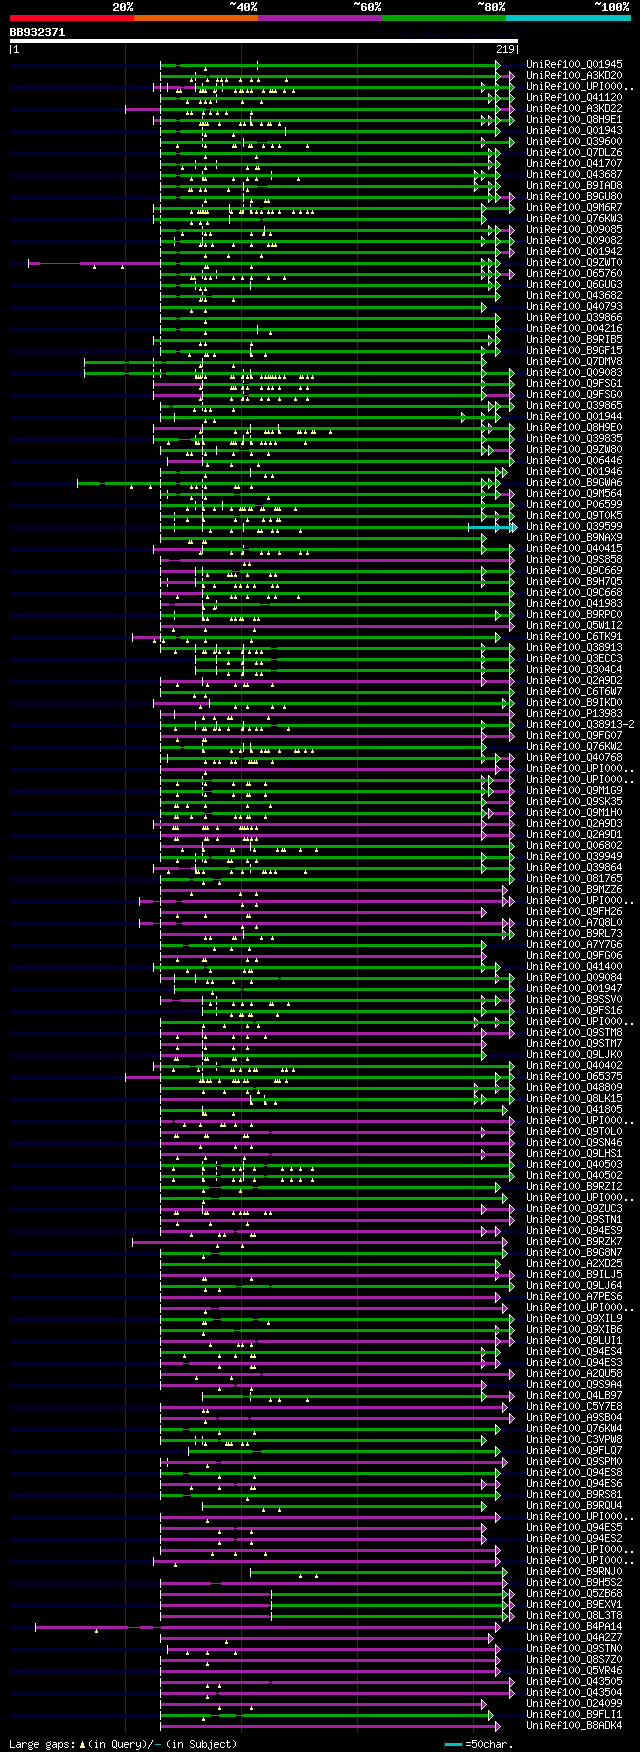Open hit UniRef100_A3KD22
The width and height of the screenshot is (640, 1752).
click(x=574, y=109)
